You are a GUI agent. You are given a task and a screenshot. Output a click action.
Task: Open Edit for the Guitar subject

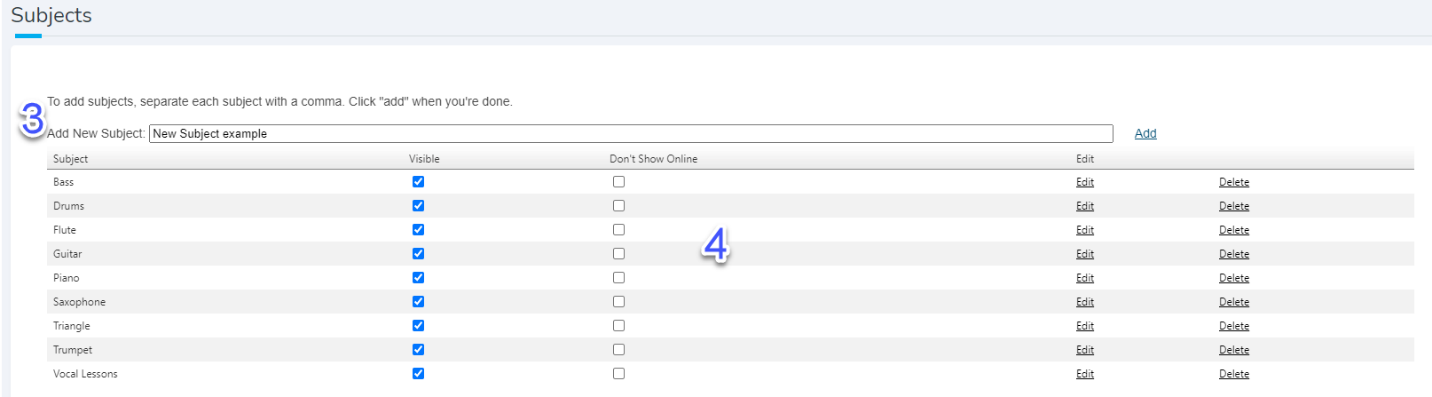1084,254
